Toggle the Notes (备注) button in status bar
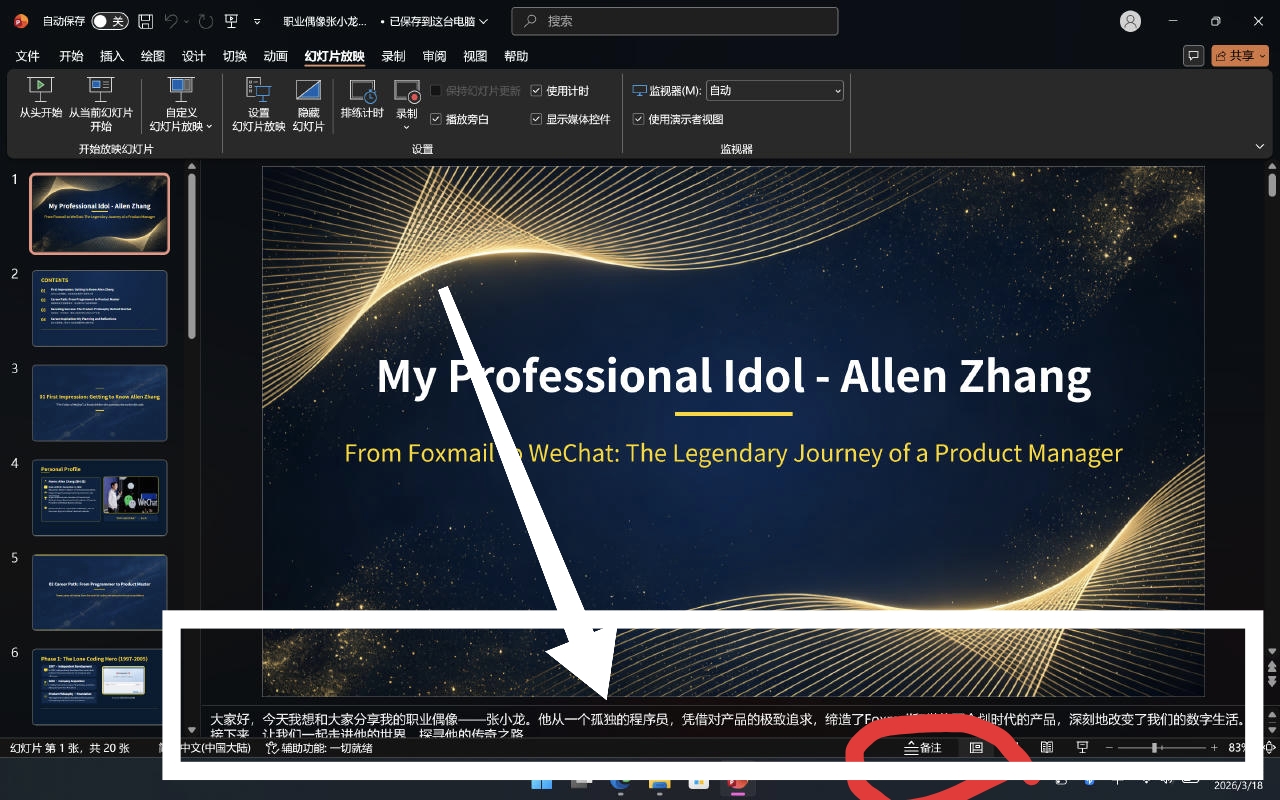 tap(923, 748)
